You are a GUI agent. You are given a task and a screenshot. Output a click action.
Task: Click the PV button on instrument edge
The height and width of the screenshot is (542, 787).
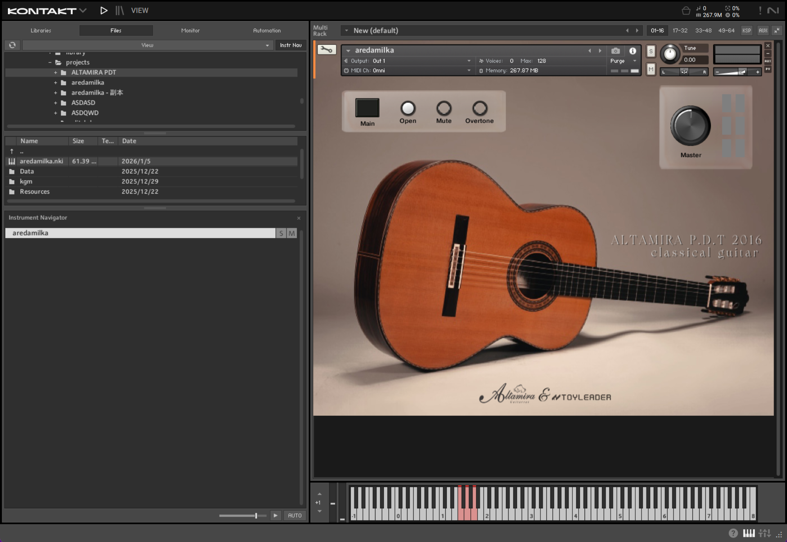767,69
